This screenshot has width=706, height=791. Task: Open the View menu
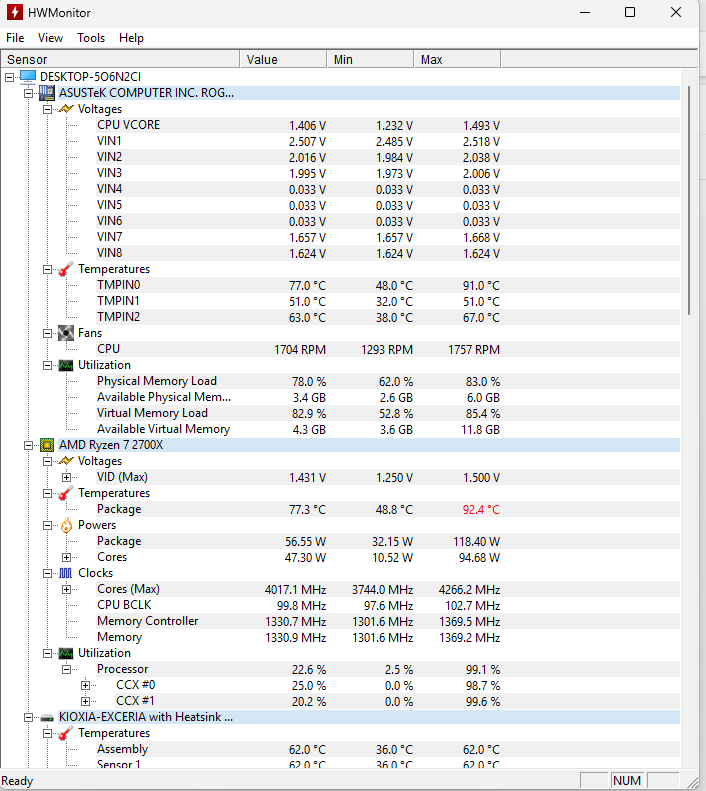50,38
